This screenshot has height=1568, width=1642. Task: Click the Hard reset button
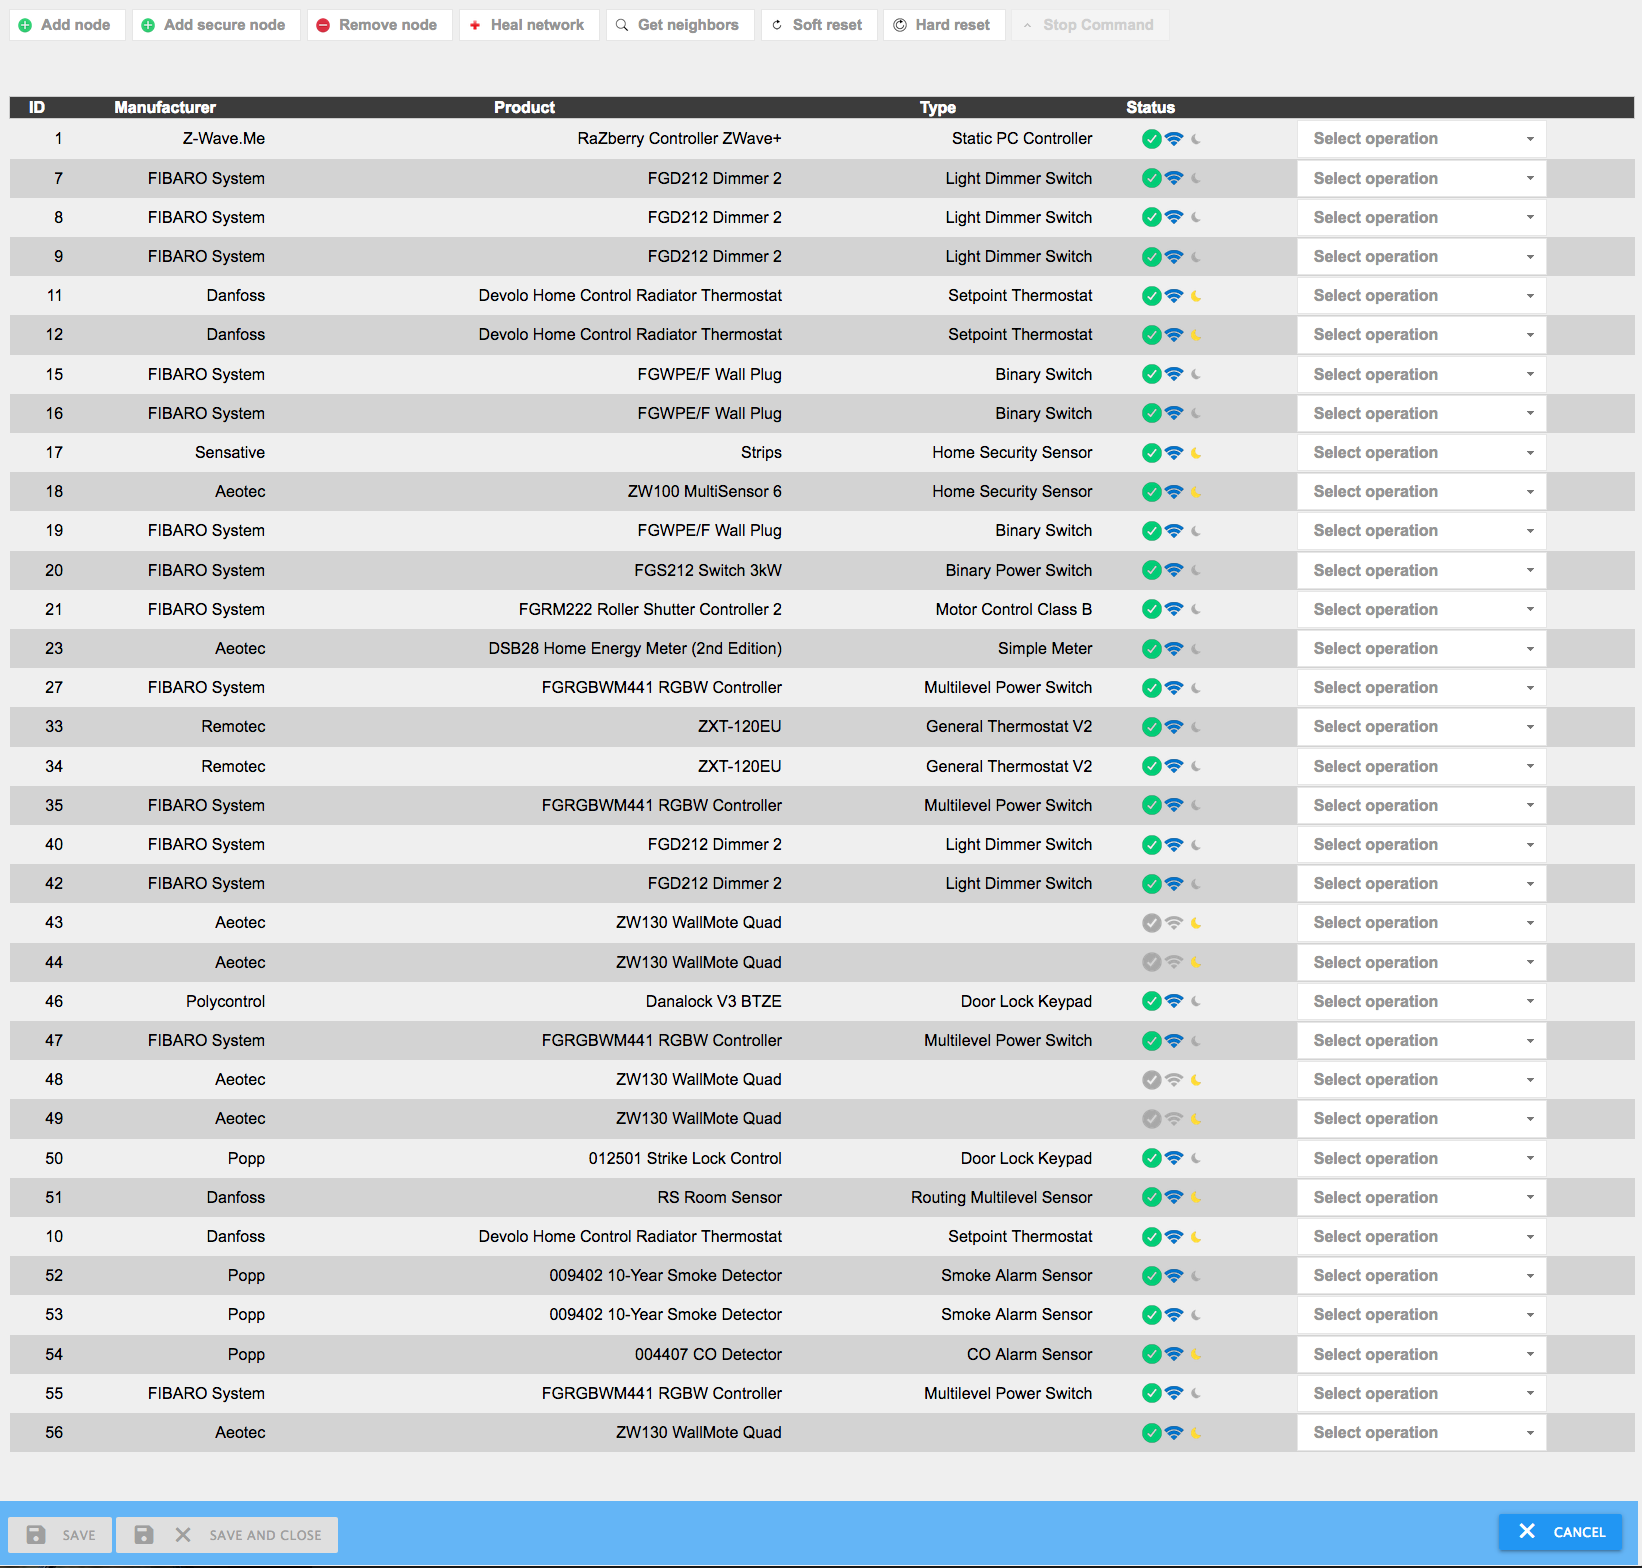click(943, 25)
